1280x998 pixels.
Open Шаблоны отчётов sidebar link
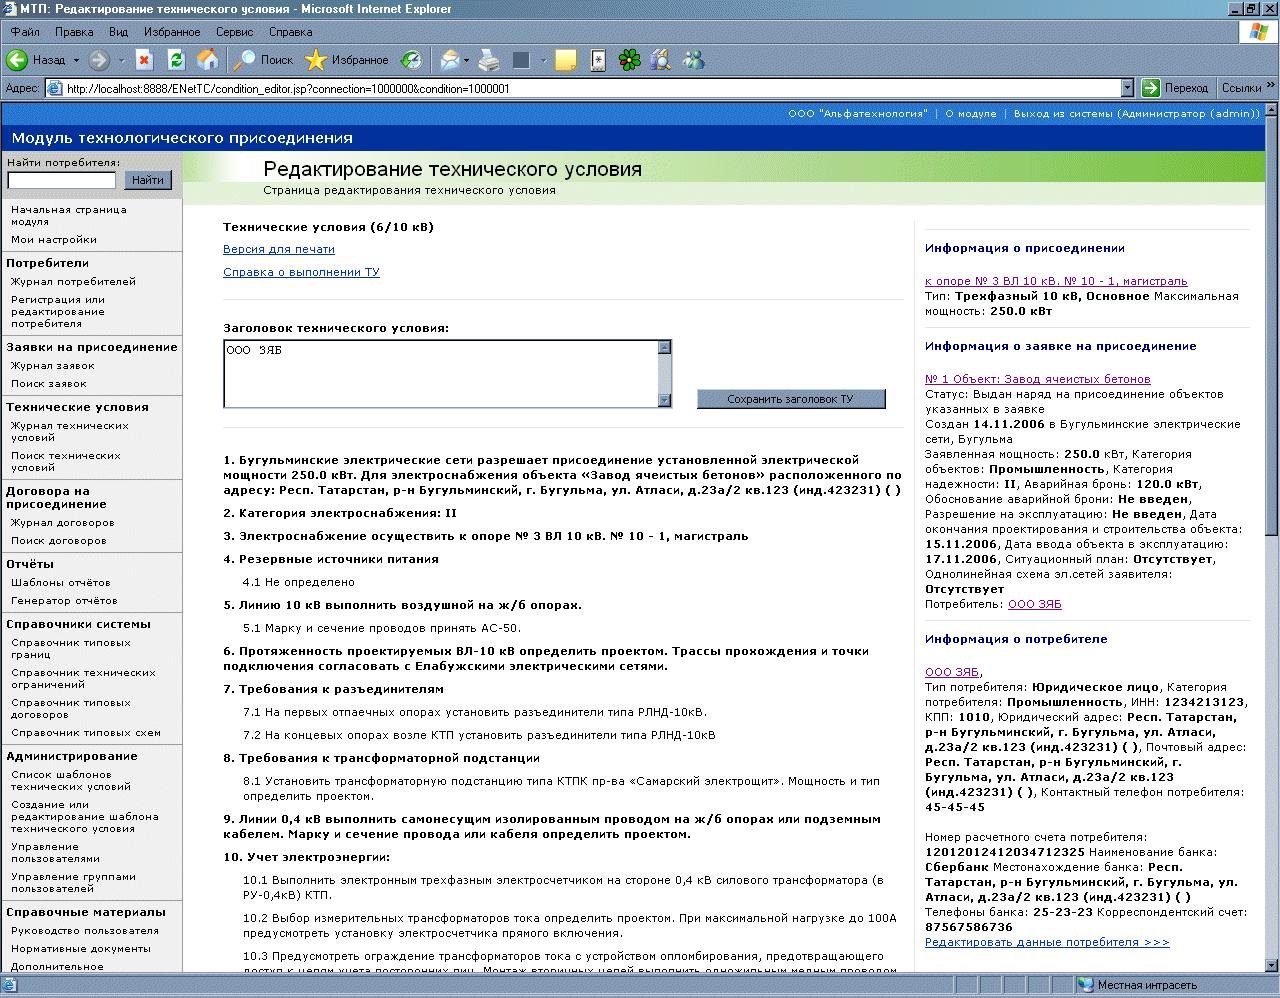[x=61, y=583]
